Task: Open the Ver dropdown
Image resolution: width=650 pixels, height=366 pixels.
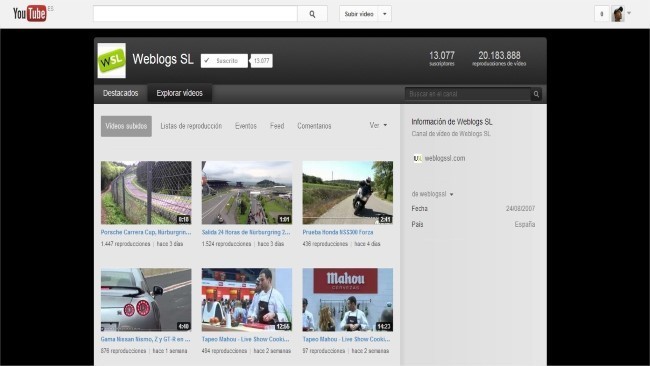Action: (378, 125)
